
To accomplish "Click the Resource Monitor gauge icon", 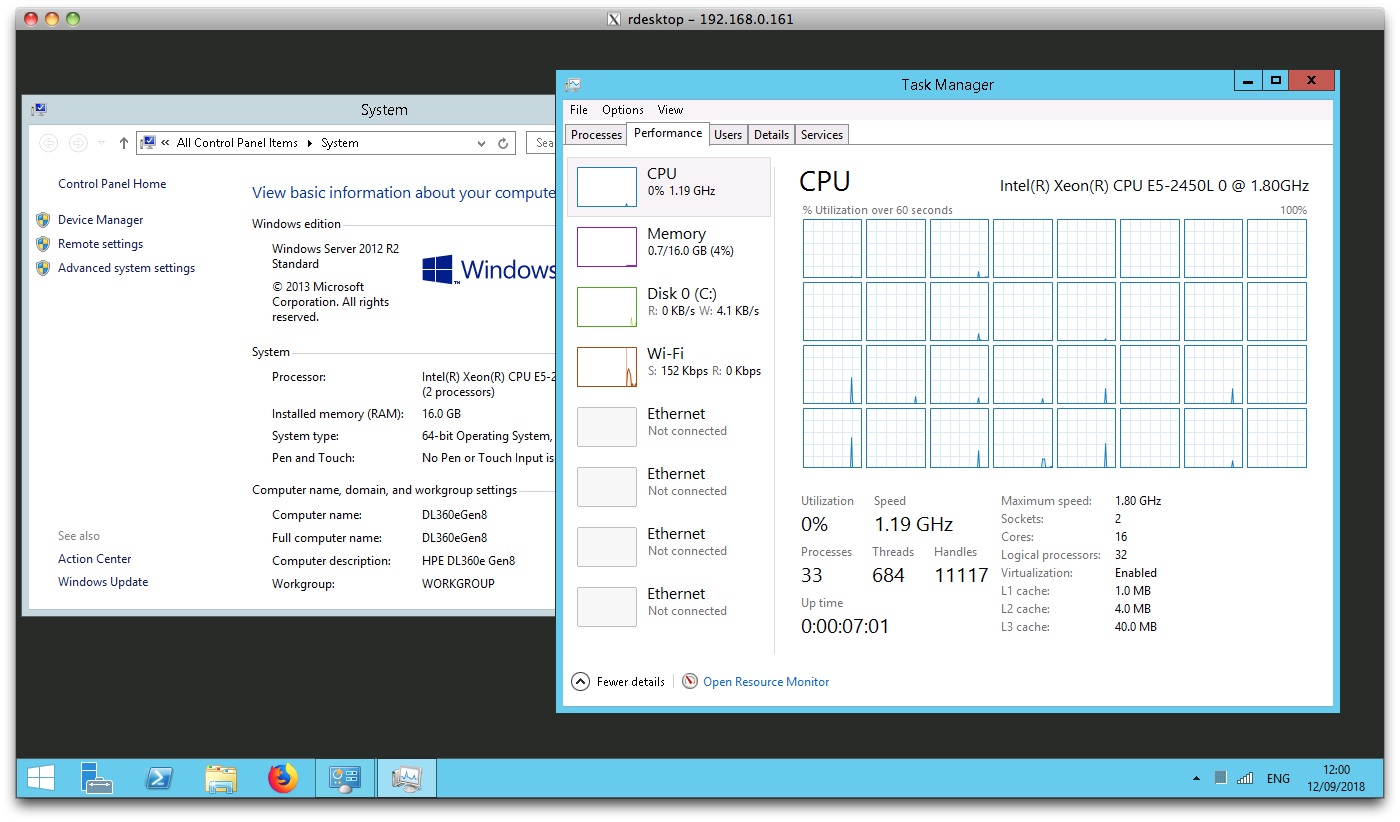I will 690,682.
